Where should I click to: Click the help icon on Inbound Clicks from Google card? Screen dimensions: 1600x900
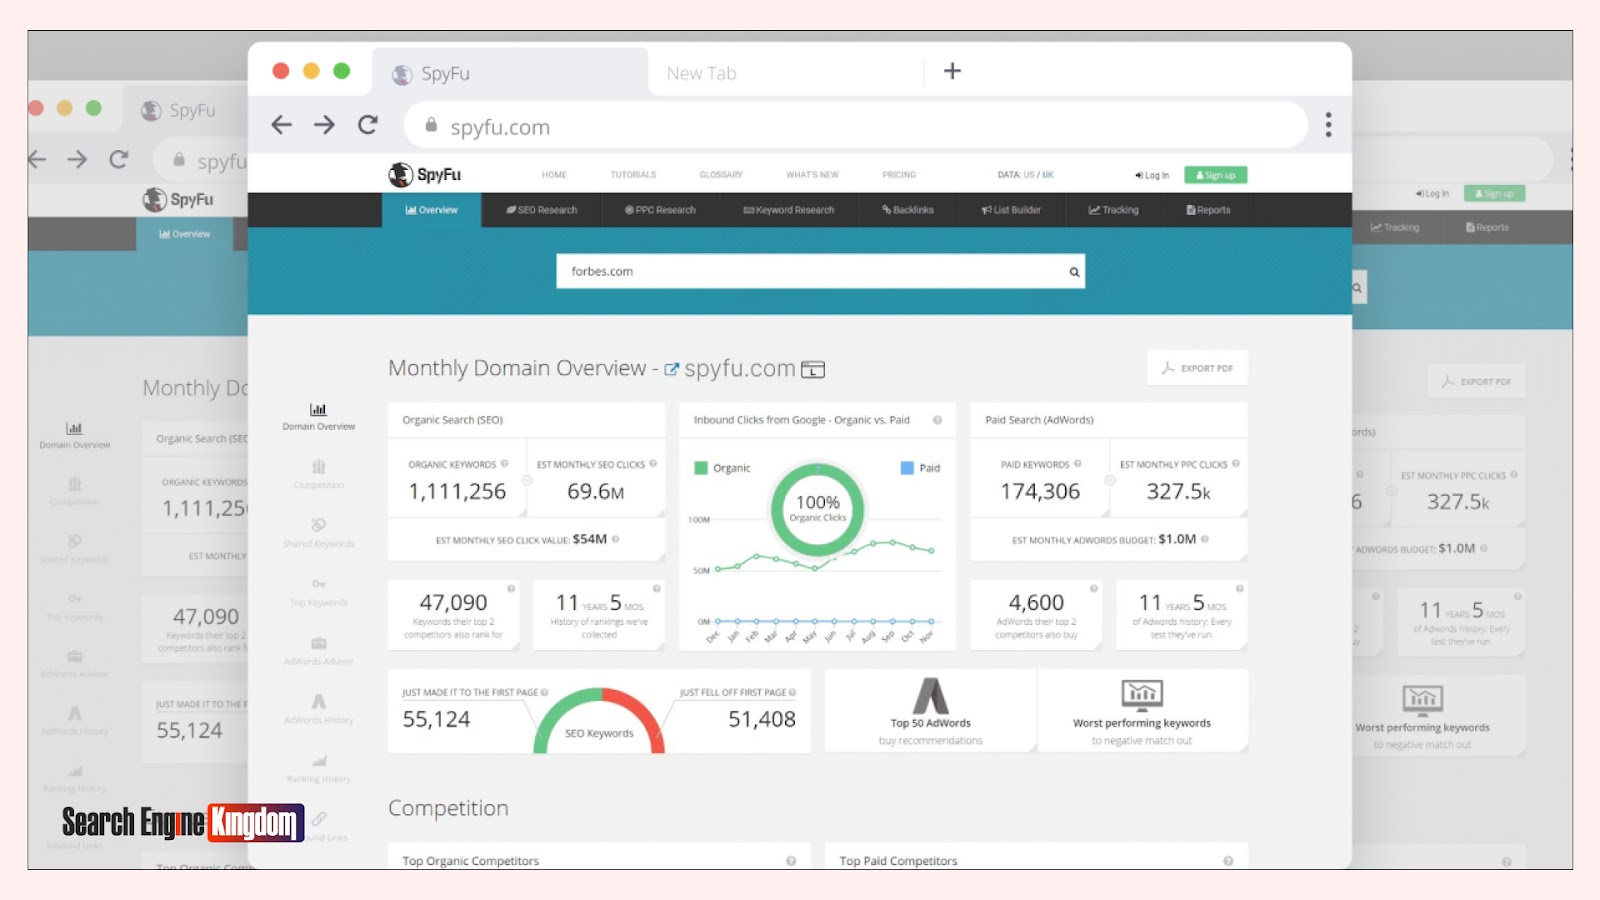click(x=937, y=420)
